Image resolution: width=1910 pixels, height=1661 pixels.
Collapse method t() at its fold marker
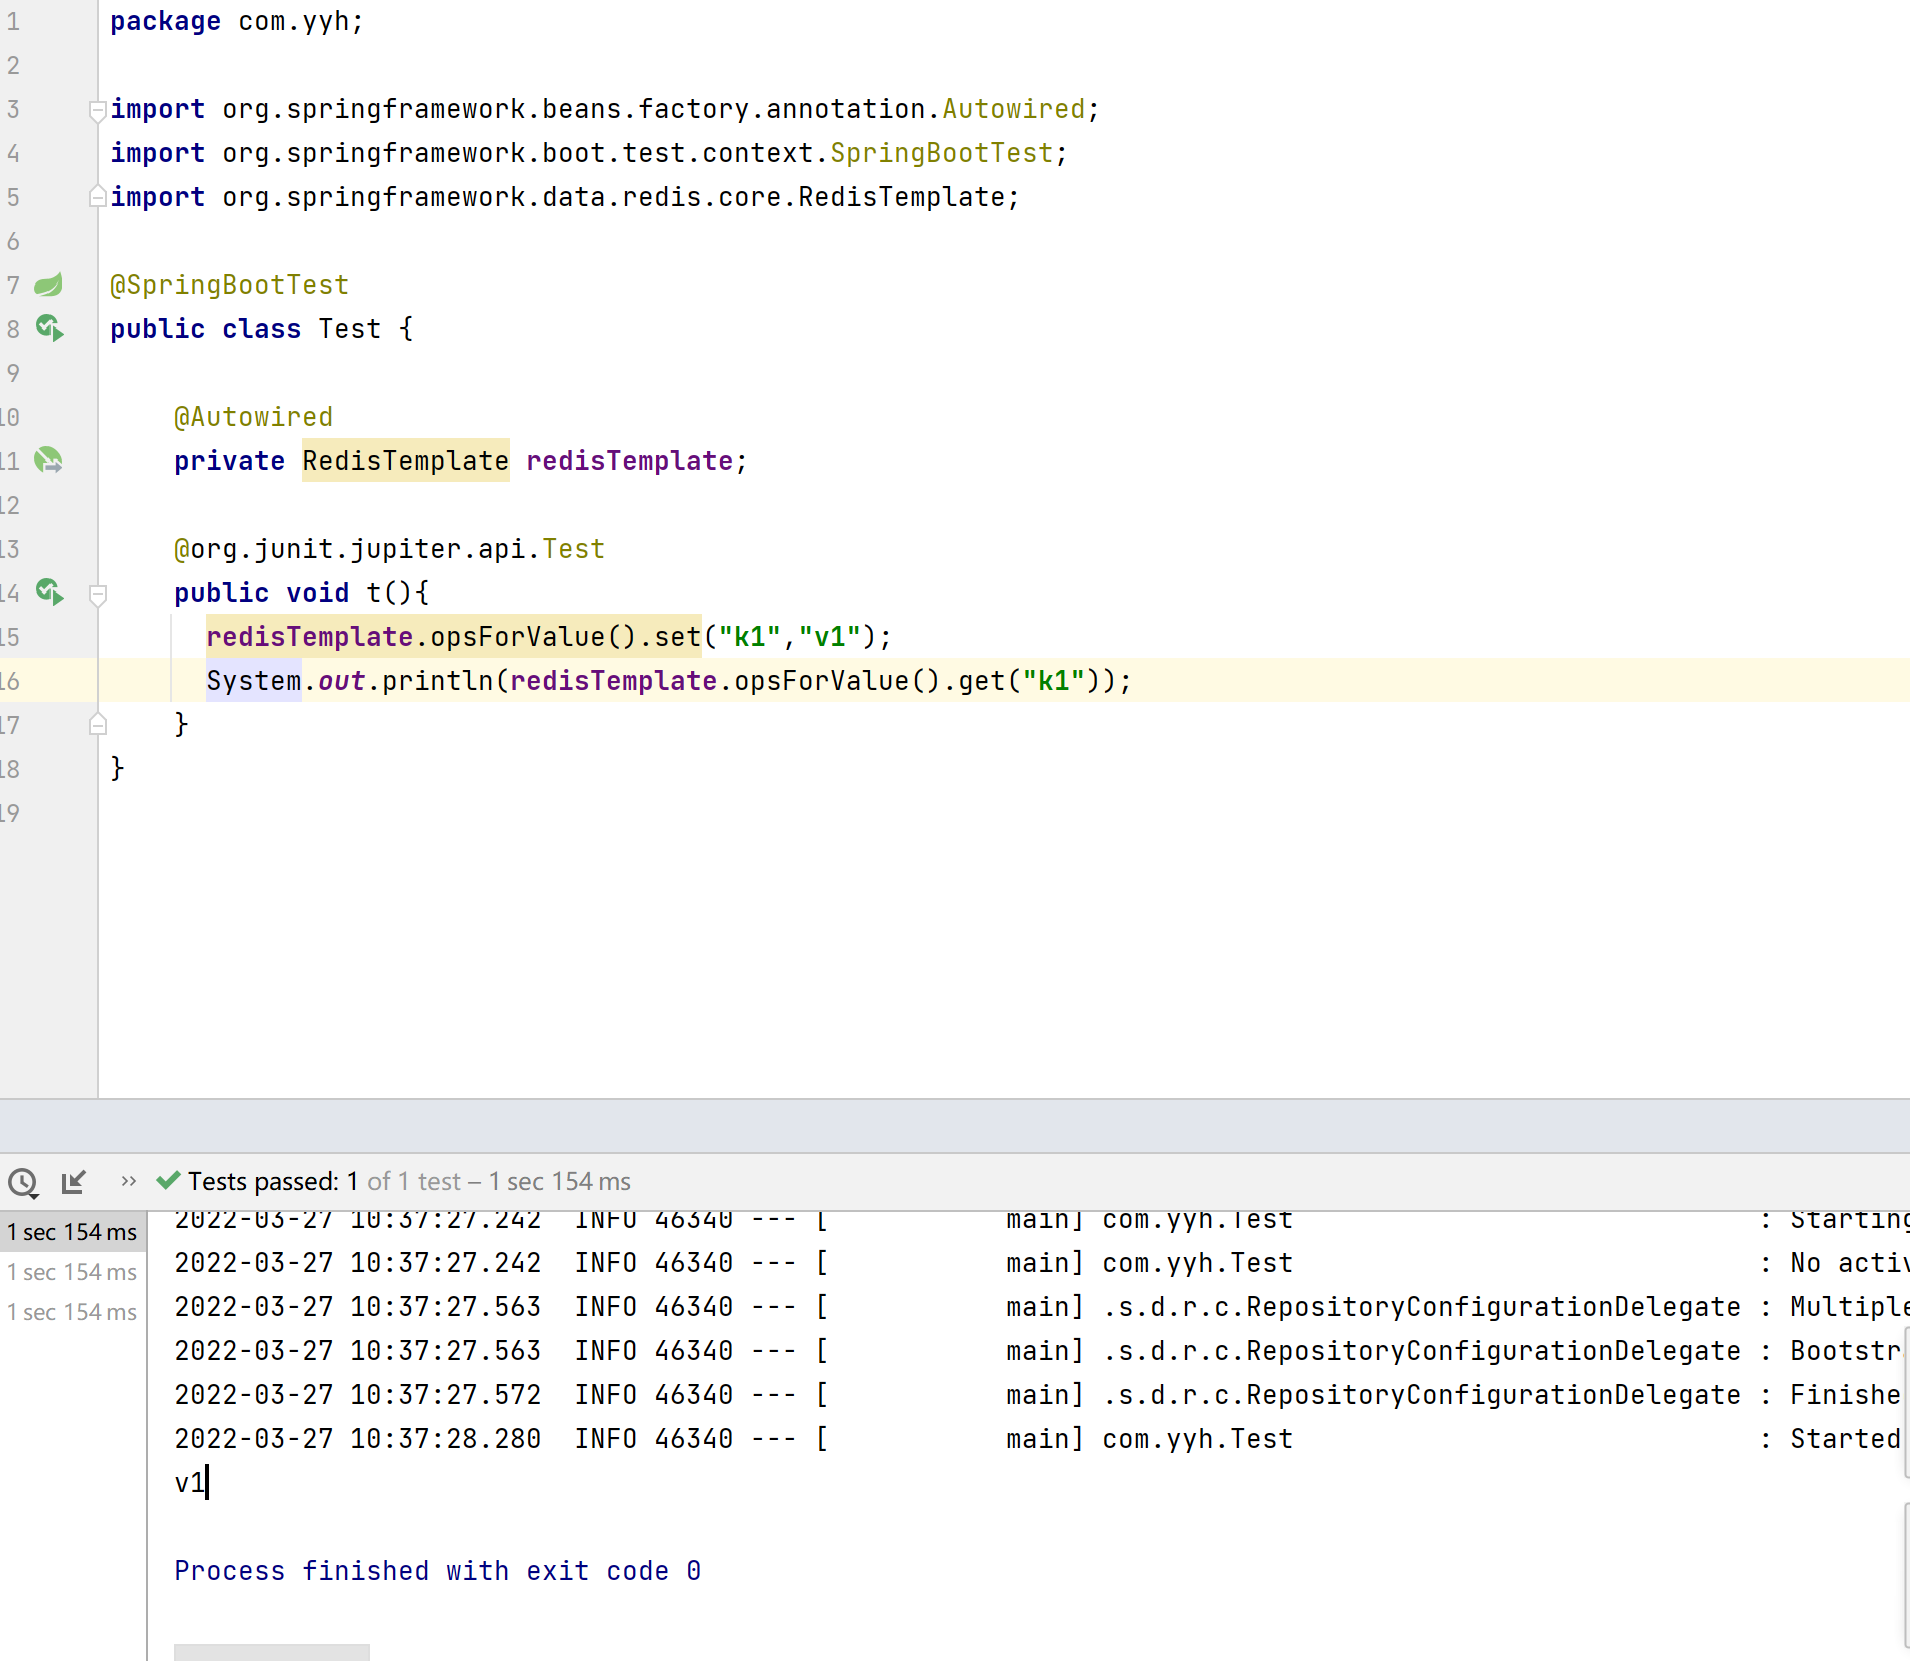[98, 594]
